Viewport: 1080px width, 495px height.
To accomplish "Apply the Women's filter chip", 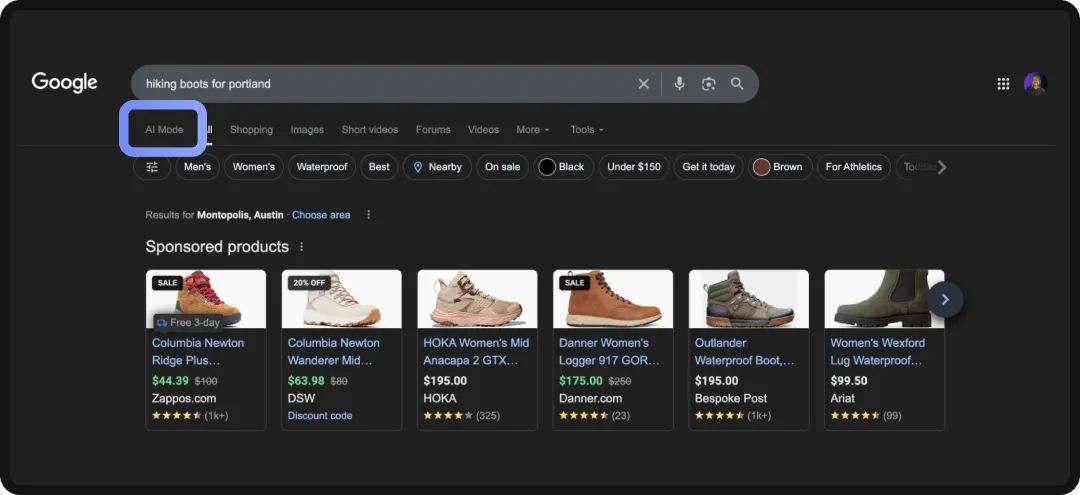I will 253,167.
